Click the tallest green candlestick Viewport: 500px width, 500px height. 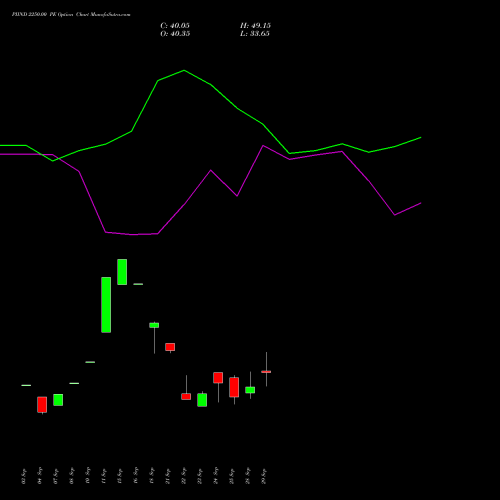[x=106, y=305]
